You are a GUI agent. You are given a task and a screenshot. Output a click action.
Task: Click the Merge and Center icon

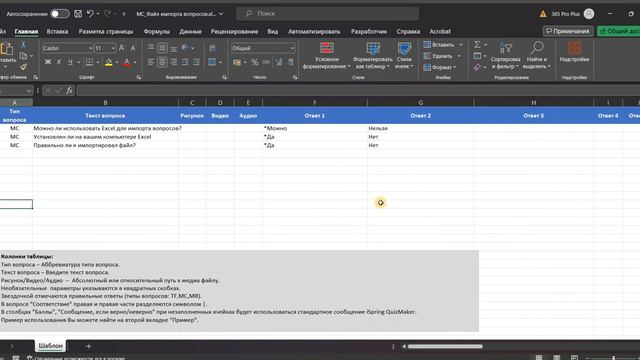click(212, 62)
